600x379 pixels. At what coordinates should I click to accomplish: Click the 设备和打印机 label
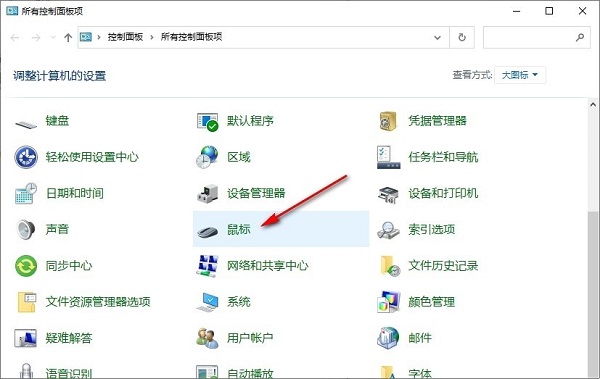click(x=443, y=193)
